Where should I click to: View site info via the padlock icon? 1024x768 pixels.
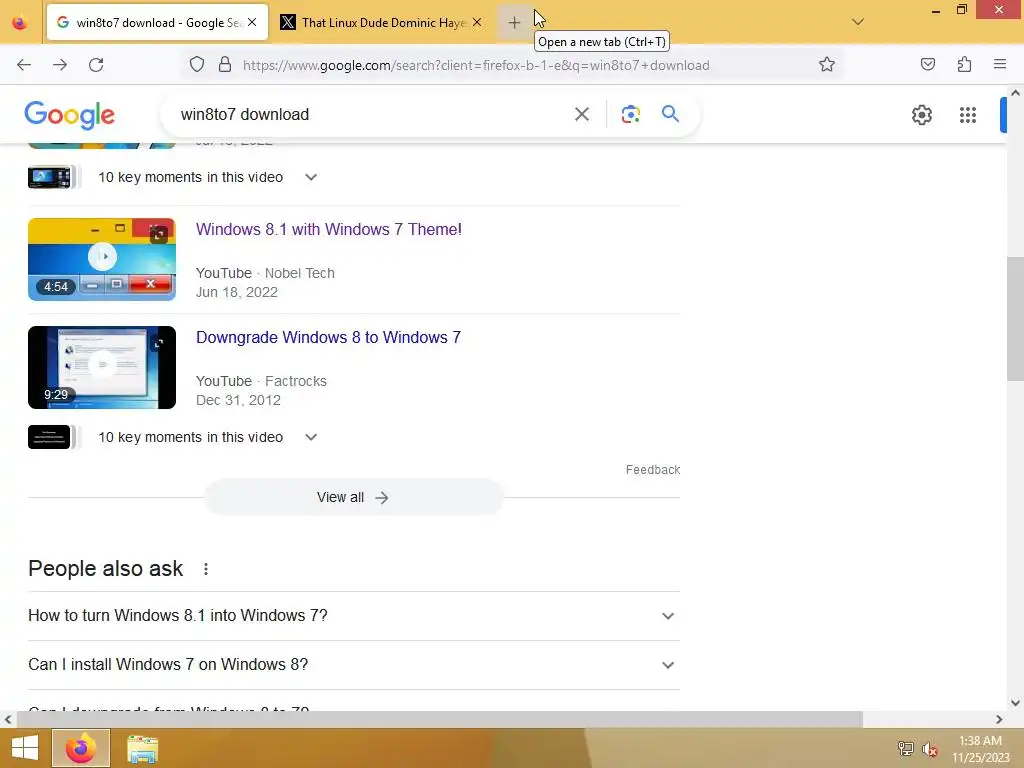(225, 65)
